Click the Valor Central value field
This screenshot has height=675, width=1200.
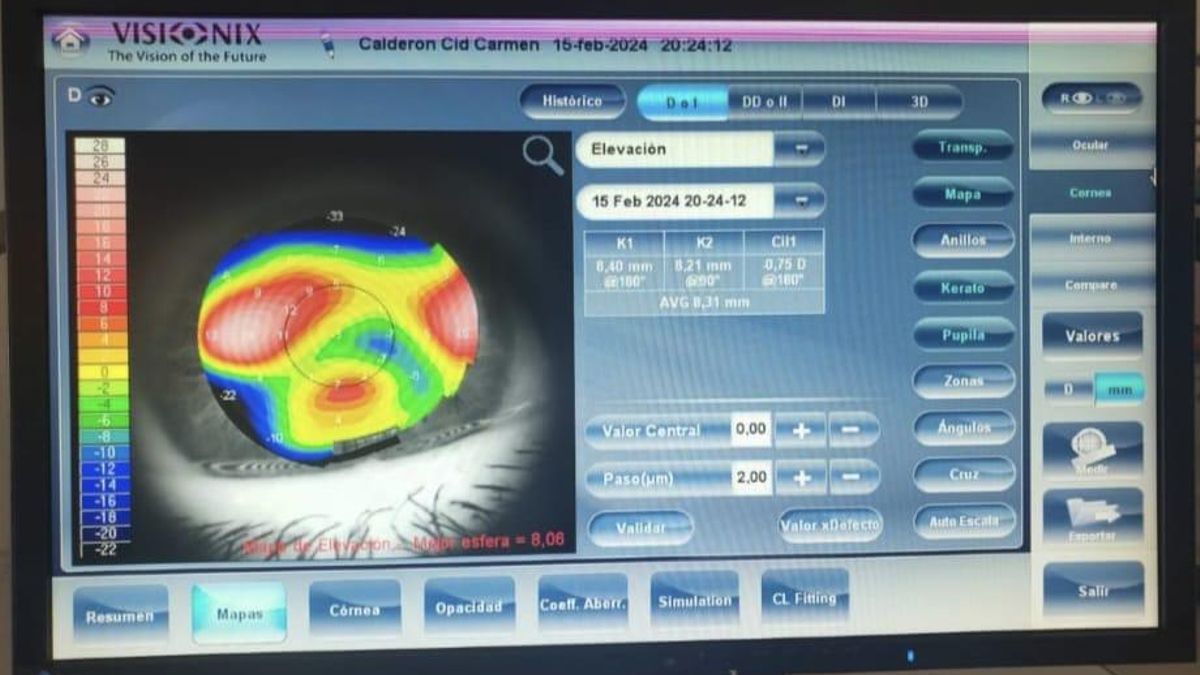750,430
